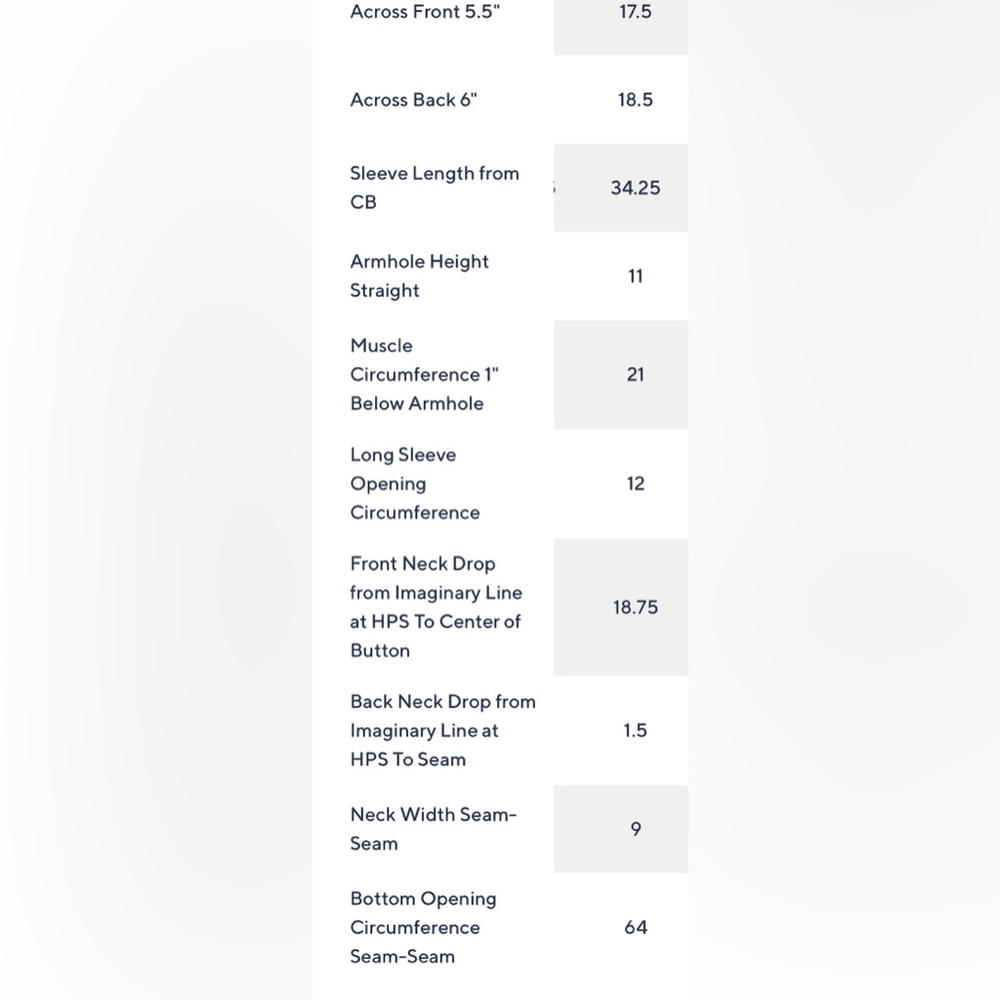Click the Across Back 6" label
The height and width of the screenshot is (1000, 1000).
413,100
